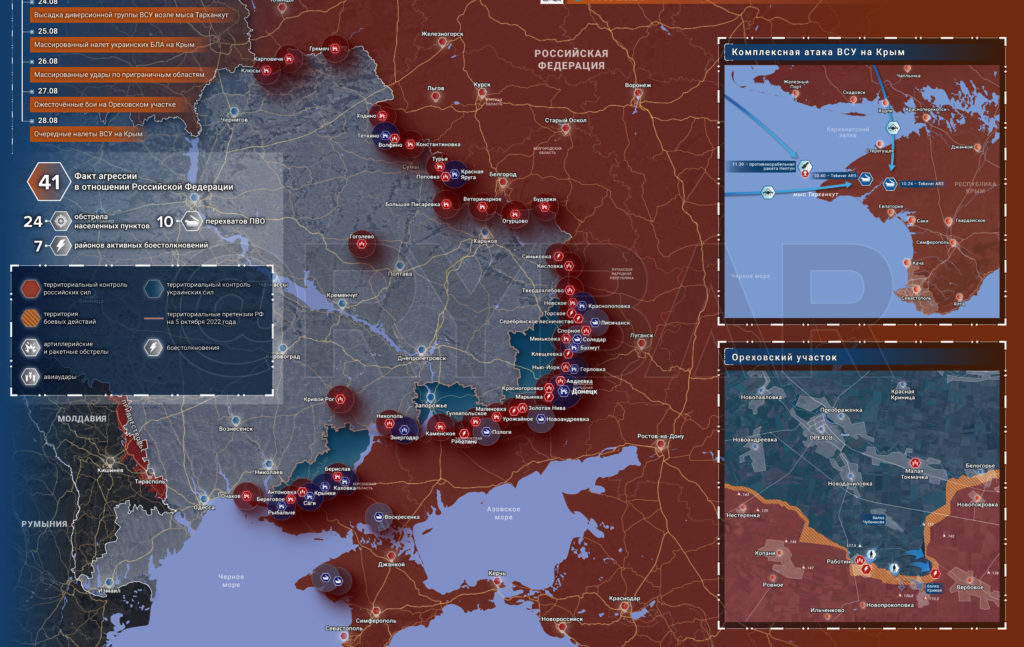1024x647 pixels.
Task: Select the airstrikes legend icon
Action: 31,377
